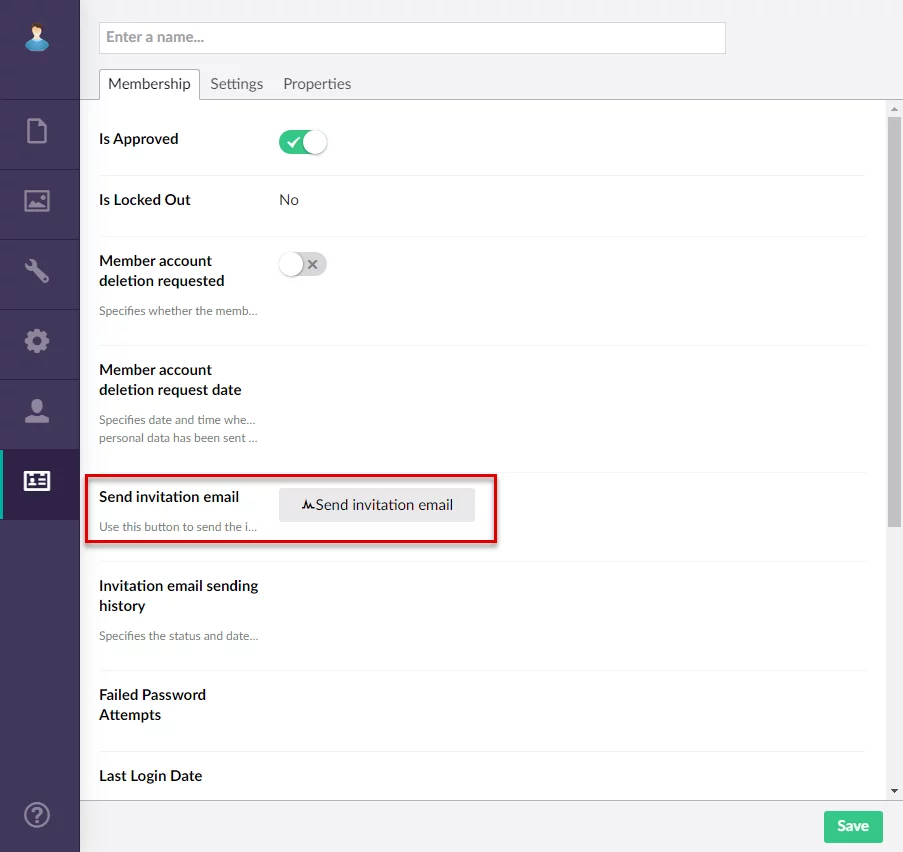Open the Help question mark icon
This screenshot has height=852, width=903.
coord(37,814)
